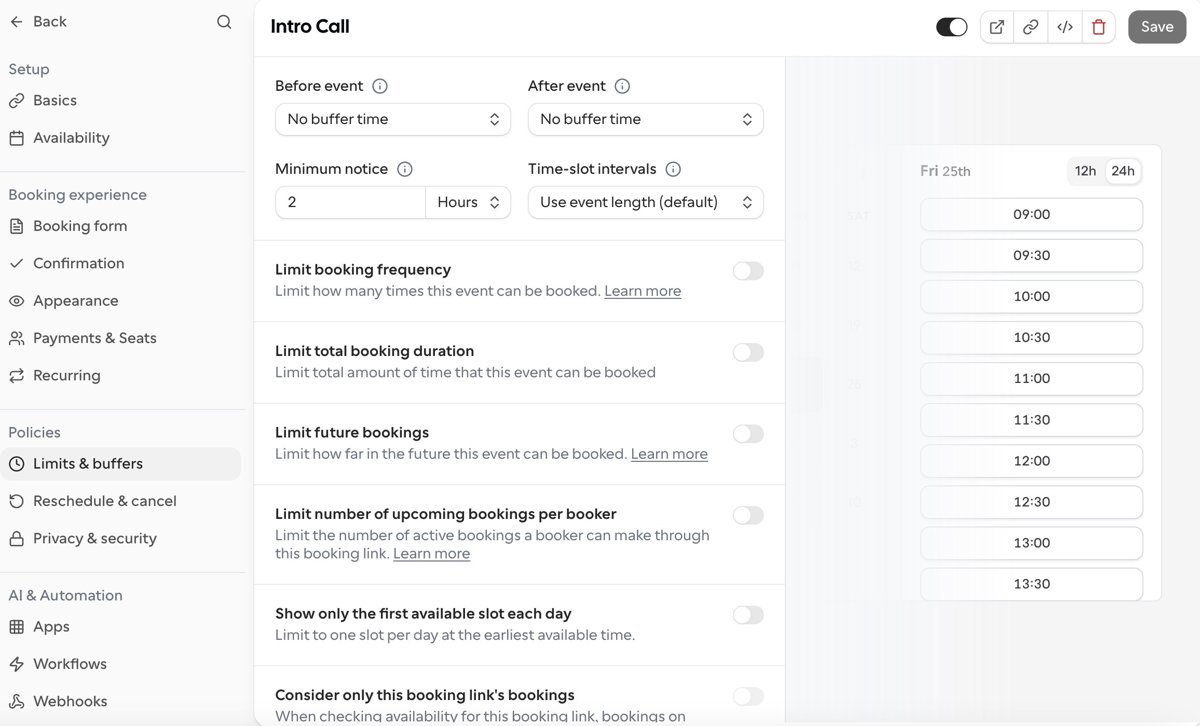Switch time format to 12h
The width and height of the screenshot is (1200, 726).
pos(1086,171)
